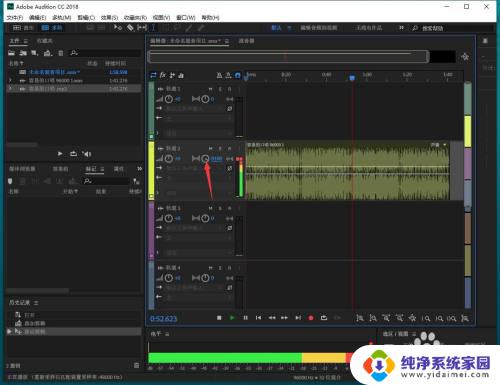This screenshot has width=500, height=385.
Task: Select 编辑音频到视频 workspace
Action: tap(319, 28)
